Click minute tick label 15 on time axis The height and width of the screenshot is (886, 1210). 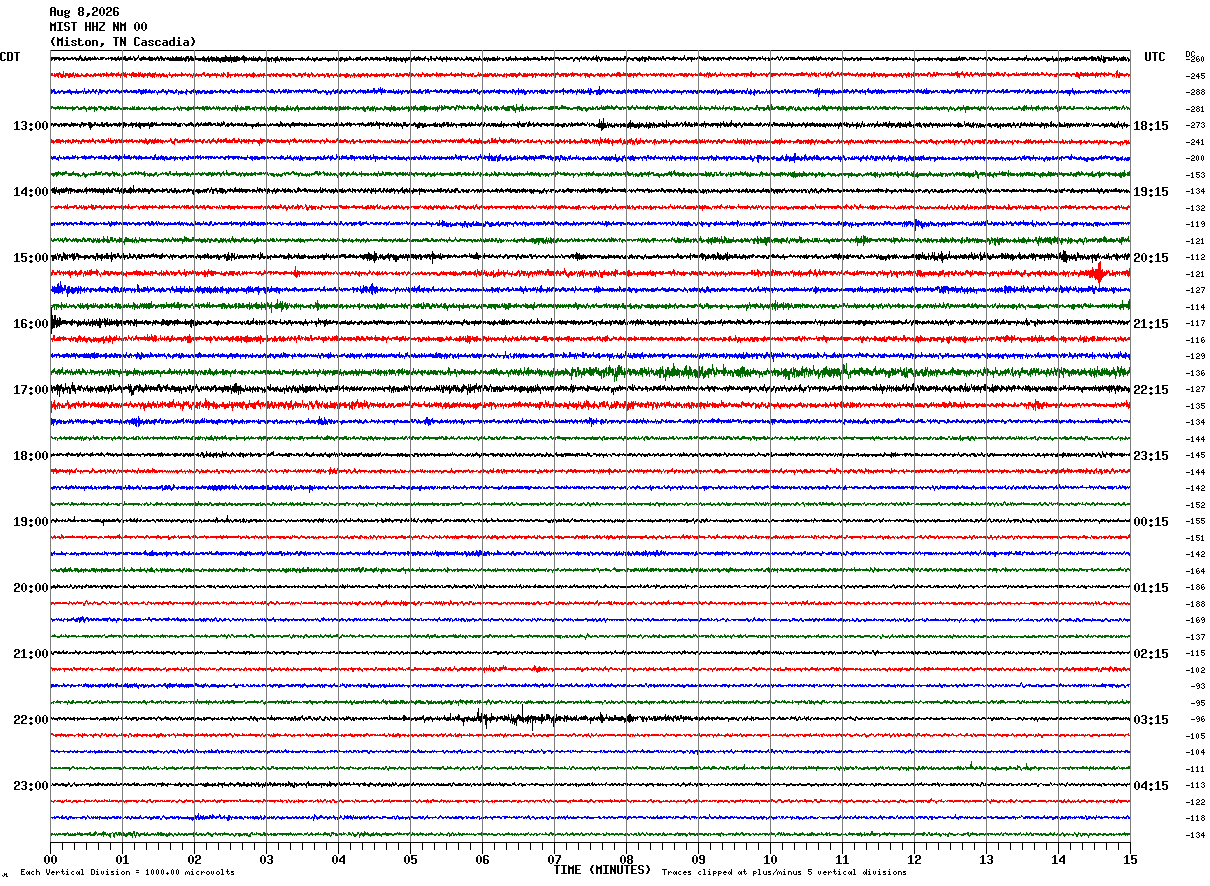[1130, 859]
